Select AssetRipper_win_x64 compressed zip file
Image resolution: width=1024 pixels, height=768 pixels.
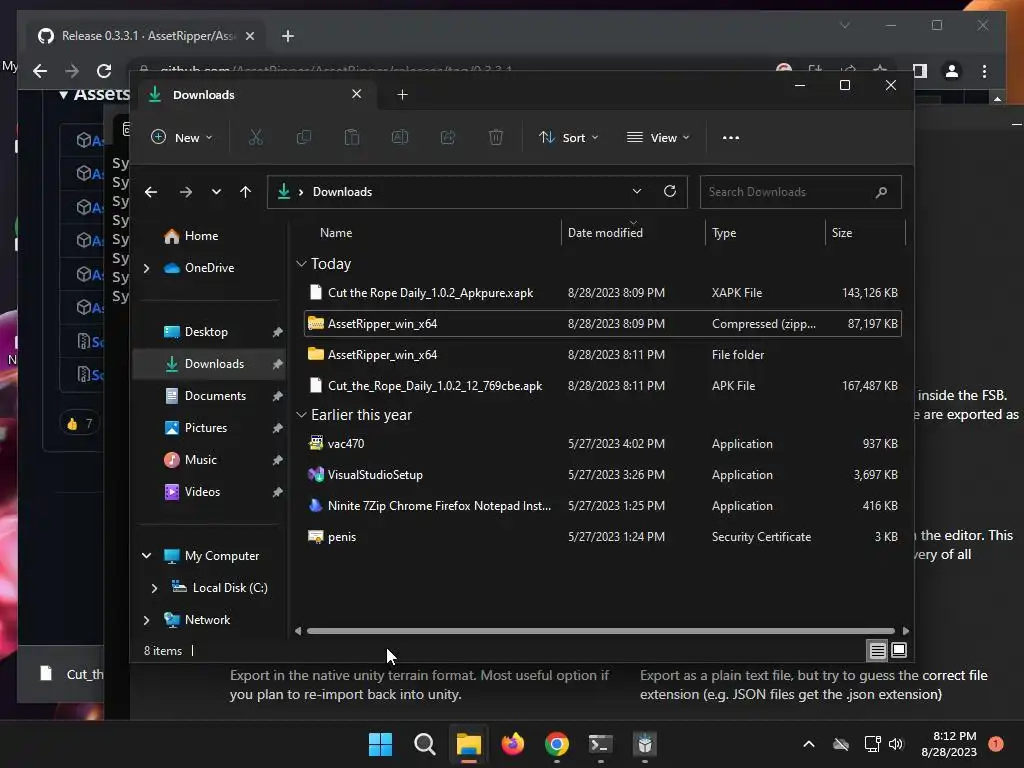(603, 323)
